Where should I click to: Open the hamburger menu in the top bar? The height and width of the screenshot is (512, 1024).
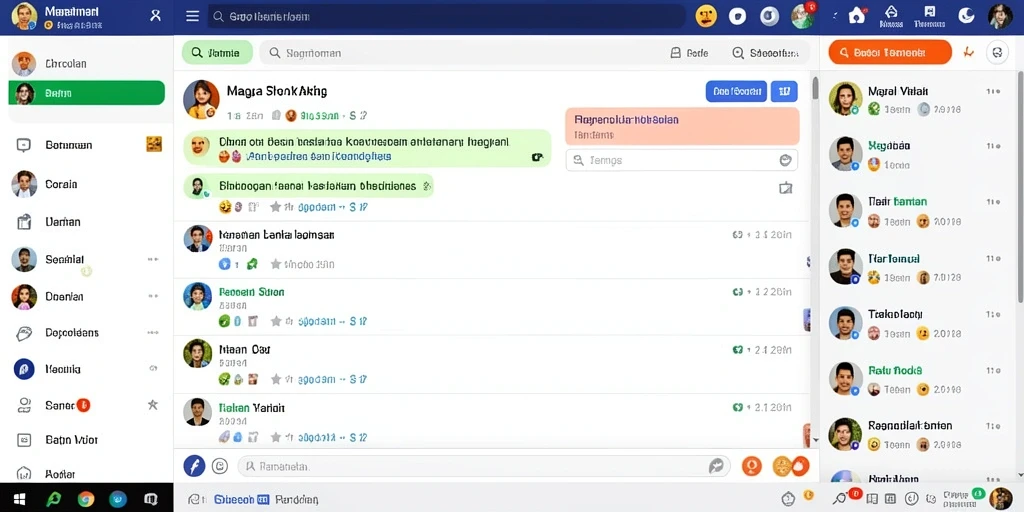pos(193,16)
